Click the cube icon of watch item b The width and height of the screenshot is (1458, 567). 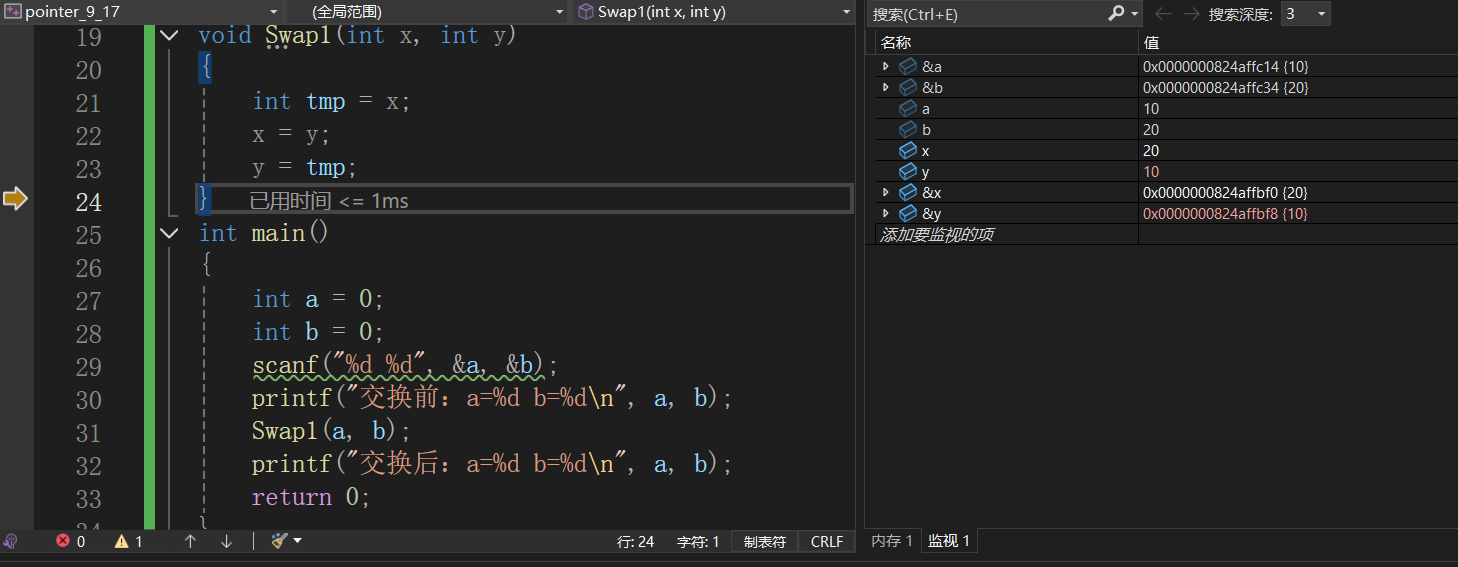coord(908,129)
